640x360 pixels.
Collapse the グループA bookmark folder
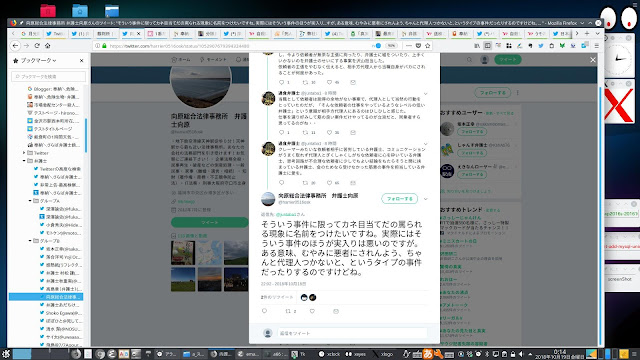coord(30,201)
